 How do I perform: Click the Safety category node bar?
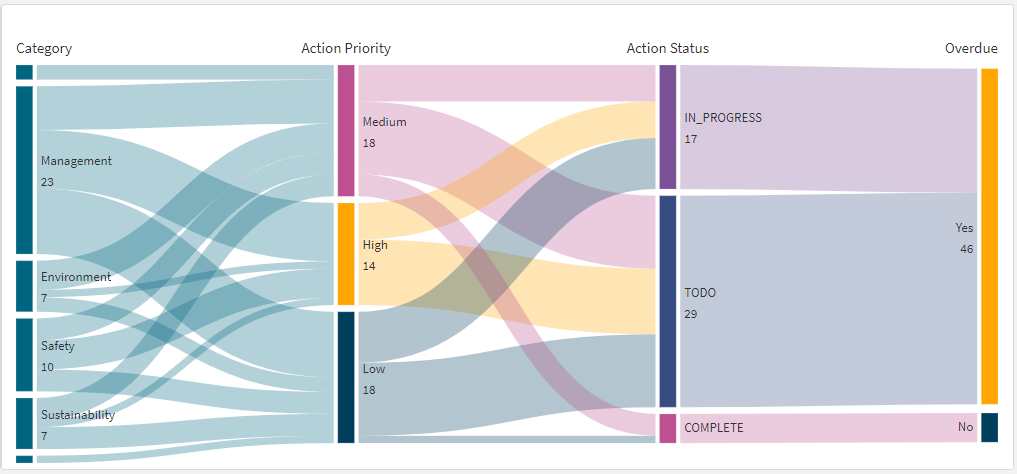(x=25, y=354)
